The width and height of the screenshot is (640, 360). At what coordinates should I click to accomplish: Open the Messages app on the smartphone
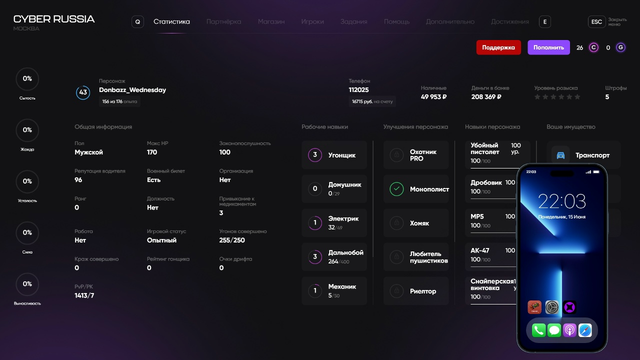554,330
